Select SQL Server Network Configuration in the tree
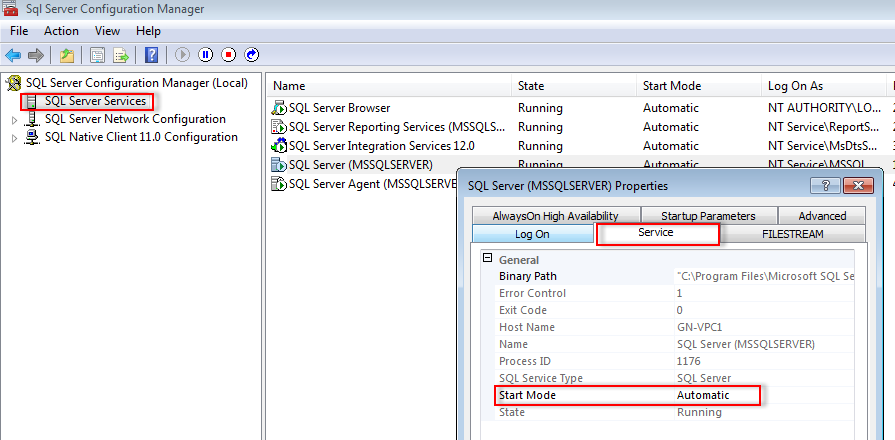 click(x=135, y=119)
